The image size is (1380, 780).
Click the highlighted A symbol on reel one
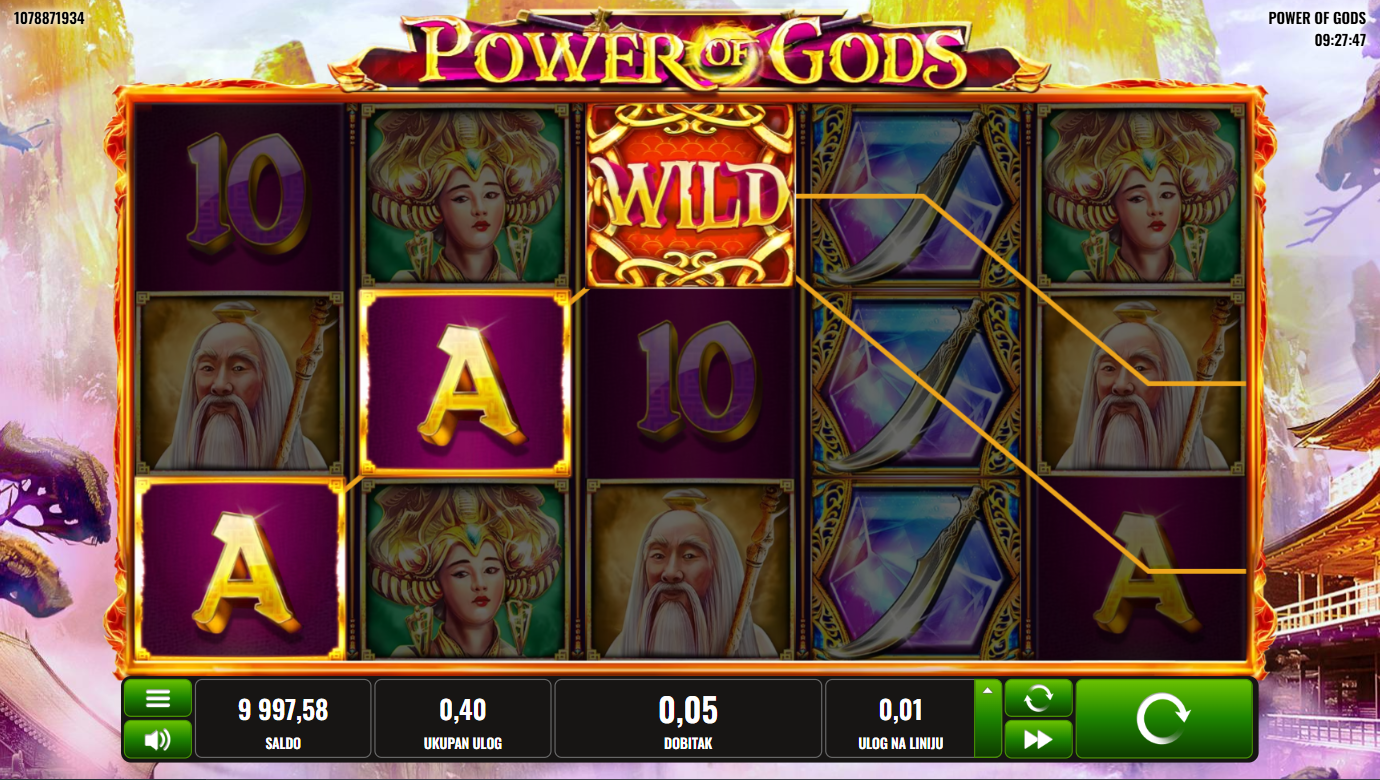pyautogui.click(x=239, y=569)
